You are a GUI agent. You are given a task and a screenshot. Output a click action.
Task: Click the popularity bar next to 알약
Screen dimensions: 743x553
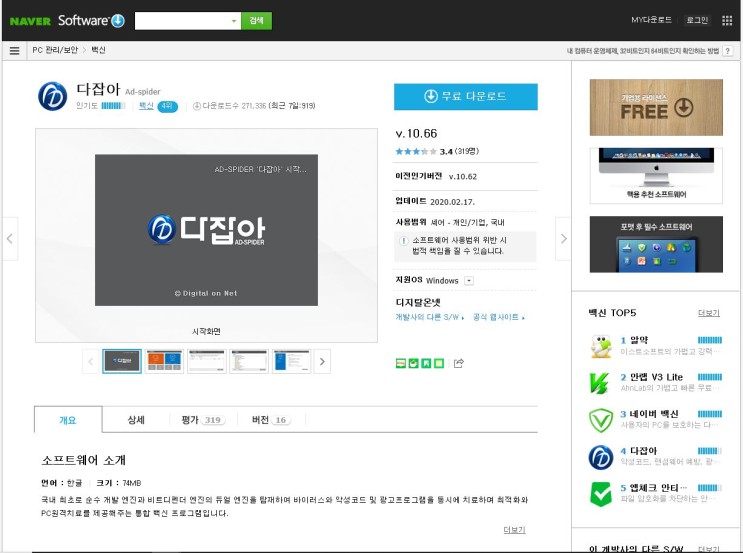click(x=710, y=340)
